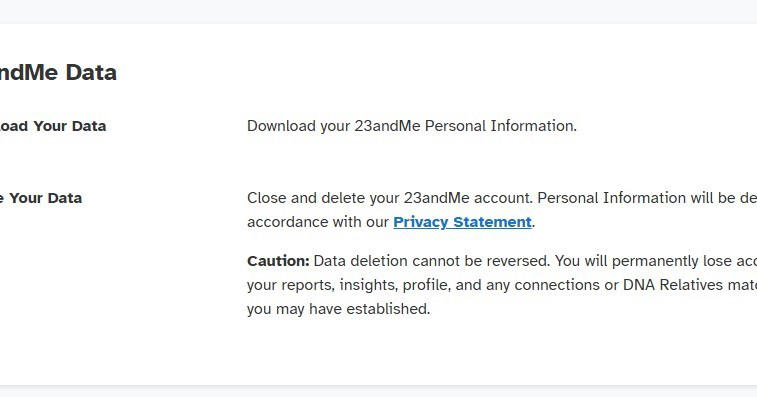Click the bold Caution: label
Screen dimensions: 757x397
278,261
